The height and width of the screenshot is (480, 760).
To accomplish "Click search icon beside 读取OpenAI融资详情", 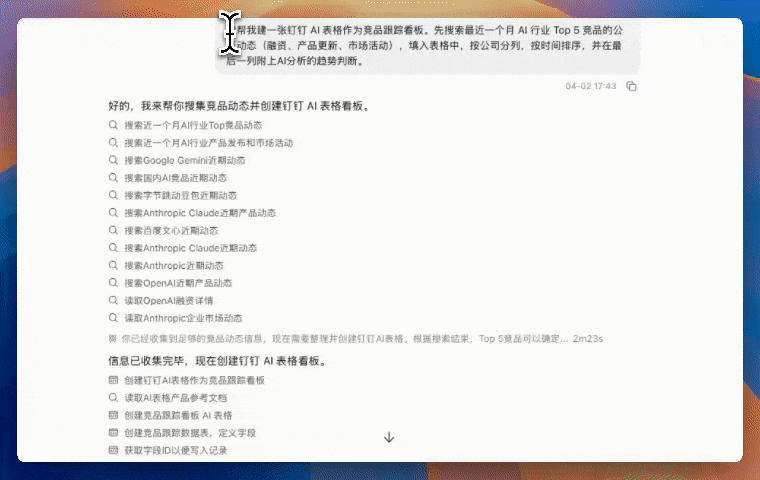I will pos(113,300).
